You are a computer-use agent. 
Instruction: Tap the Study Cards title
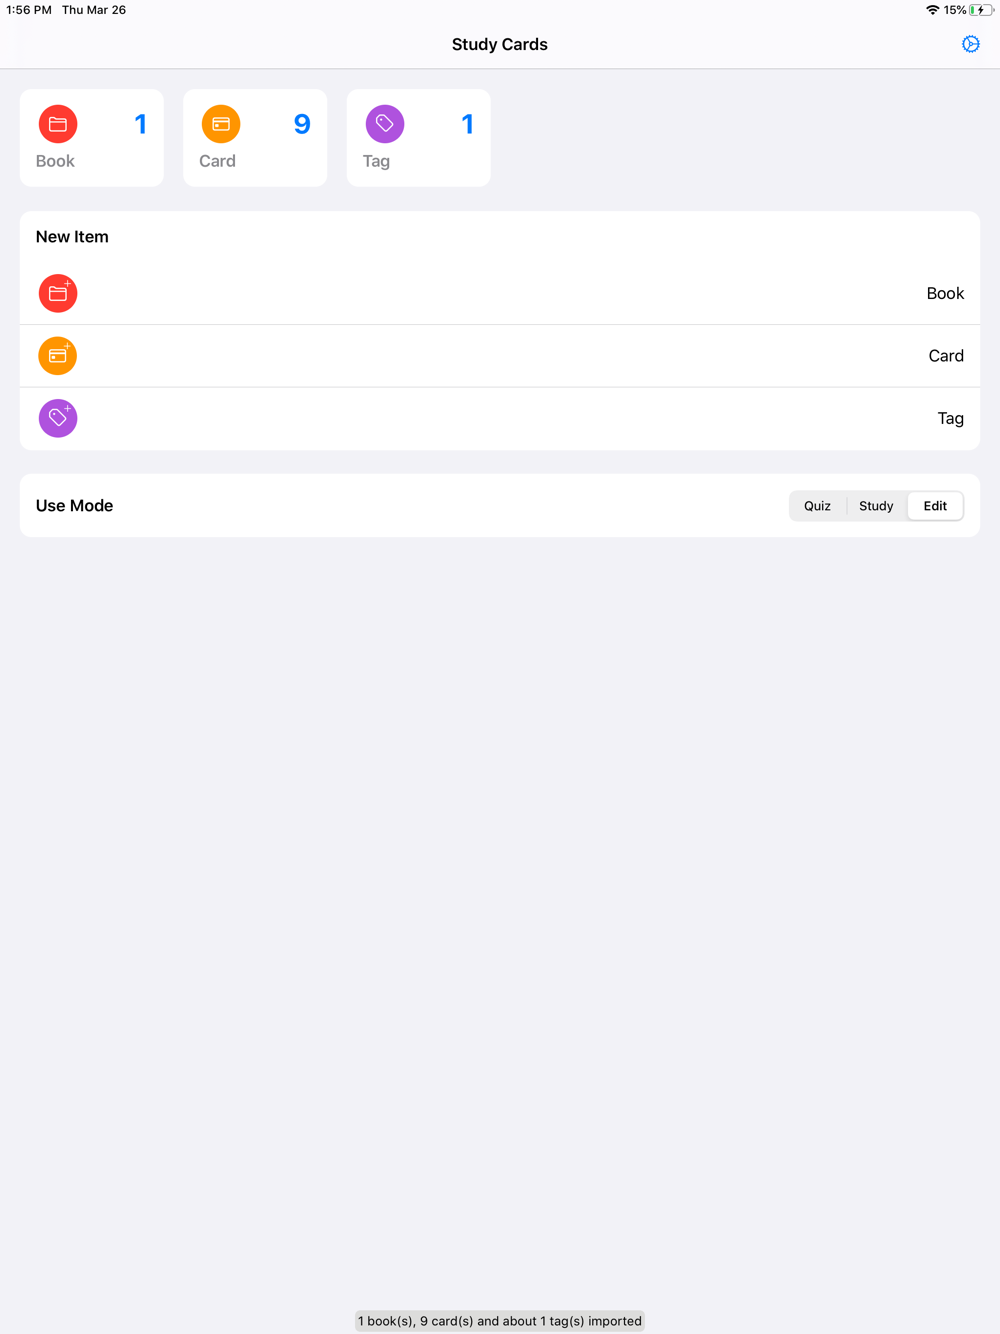coord(500,44)
